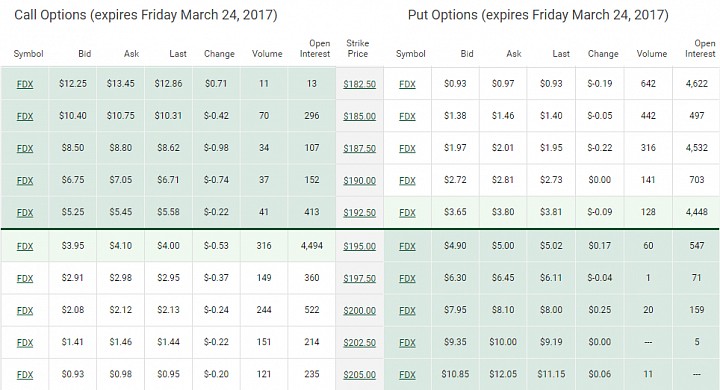Click FDX call symbol with $10.40 bid
This screenshot has height=390, width=720.
[25, 116]
